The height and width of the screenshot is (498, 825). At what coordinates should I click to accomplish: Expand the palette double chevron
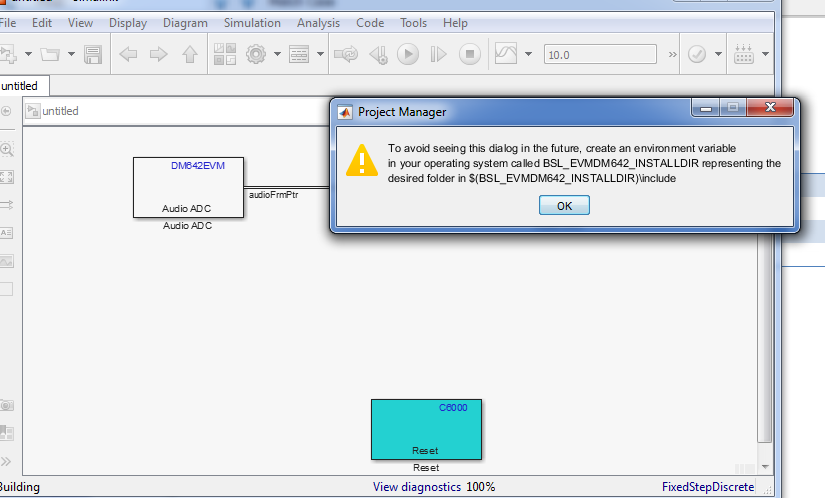click(6, 461)
